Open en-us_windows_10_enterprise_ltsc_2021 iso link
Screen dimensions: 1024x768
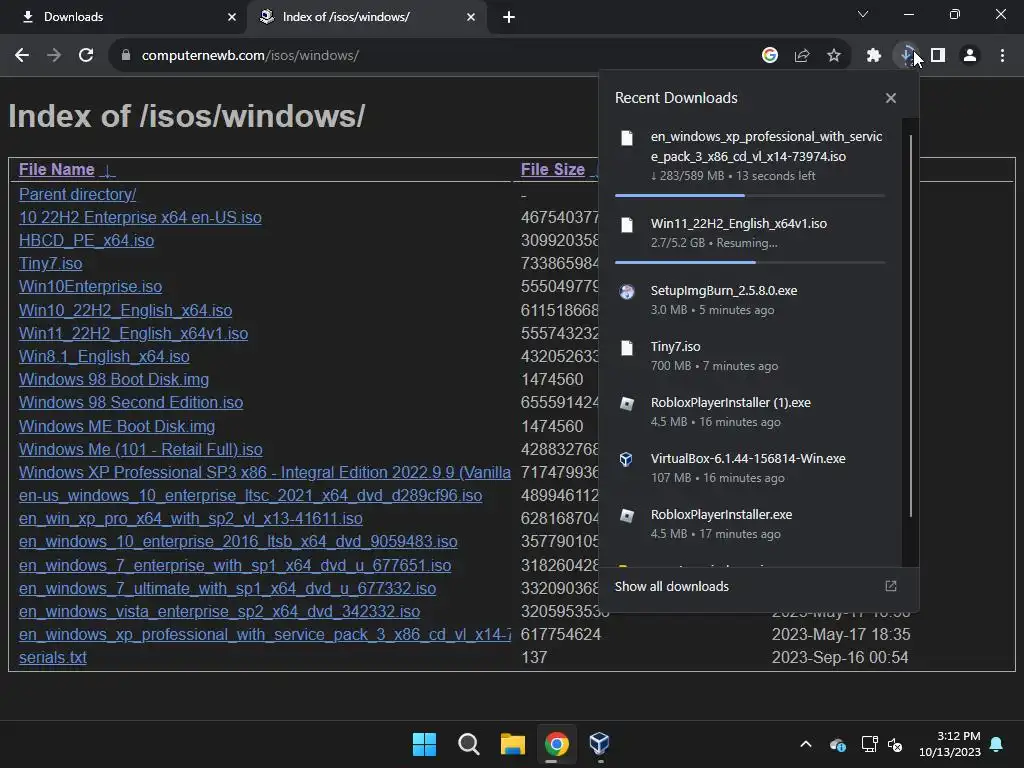click(x=250, y=496)
